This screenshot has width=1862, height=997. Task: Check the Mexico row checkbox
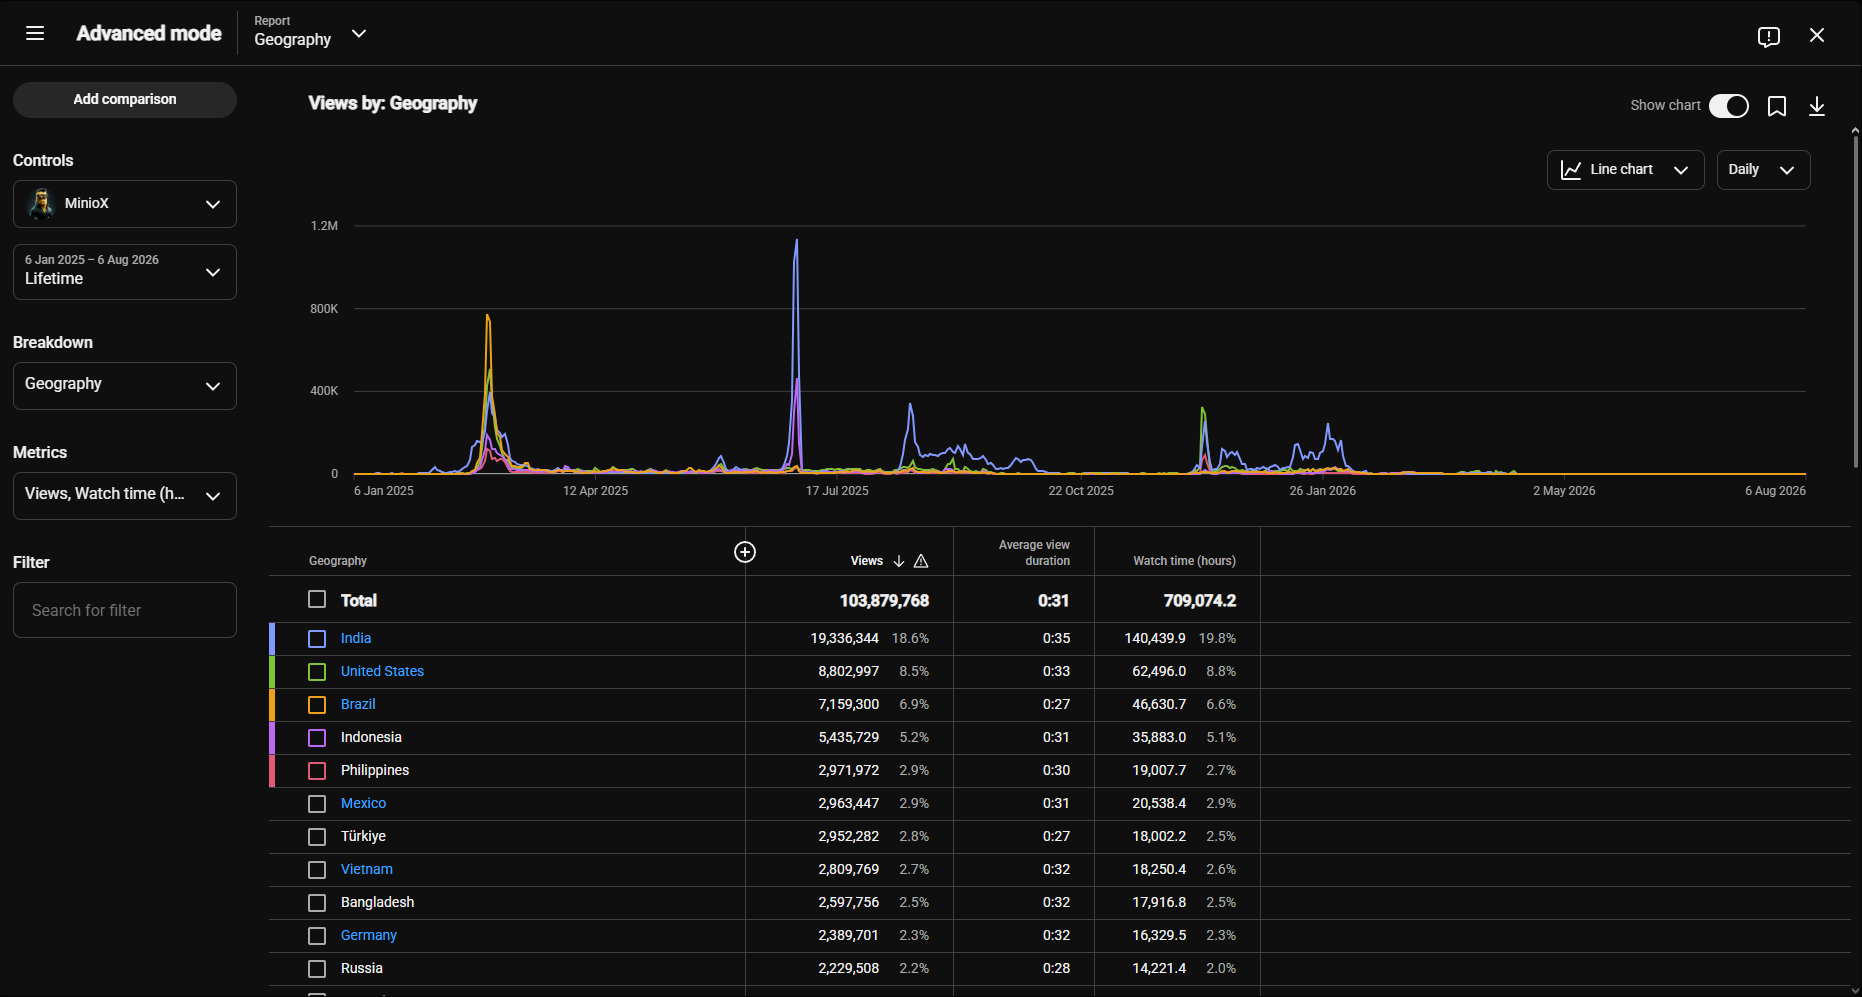click(x=317, y=804)
